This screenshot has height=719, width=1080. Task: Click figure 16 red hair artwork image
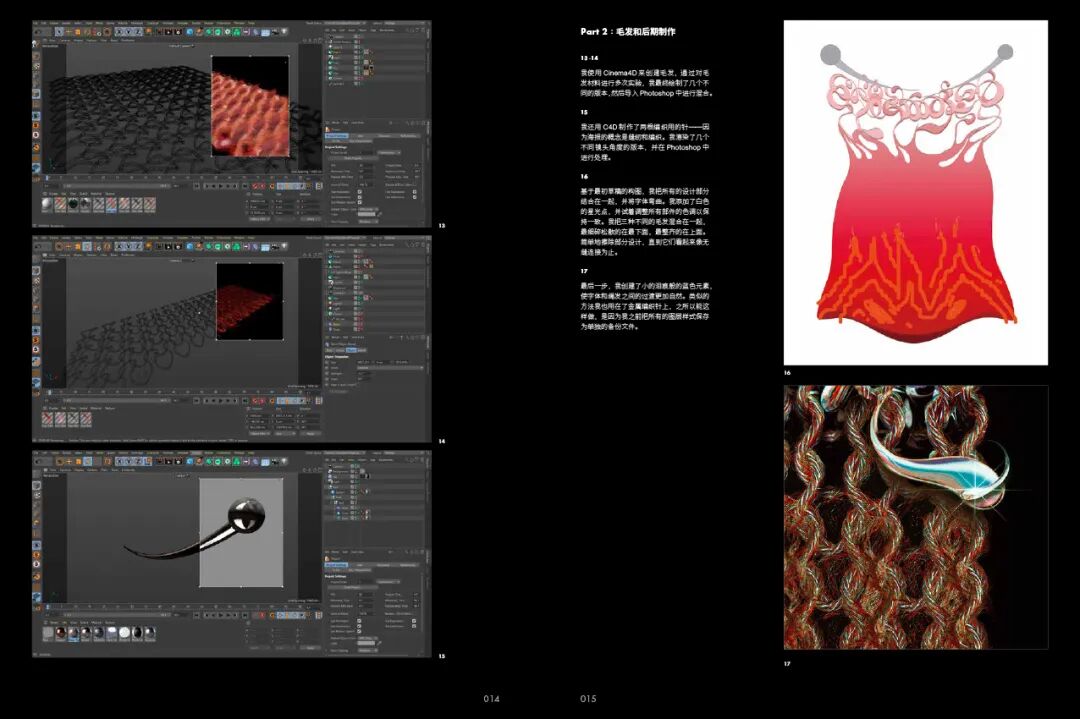point(915,192)
